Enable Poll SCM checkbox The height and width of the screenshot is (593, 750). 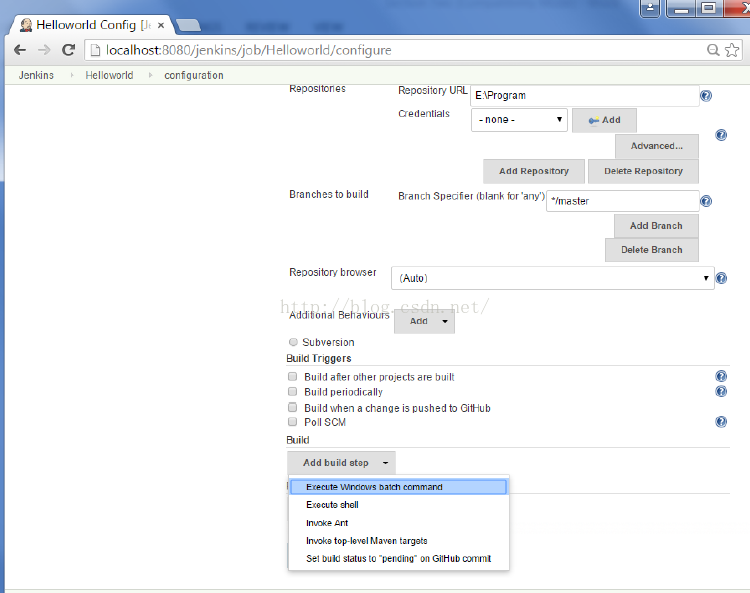(x=292, y=421)
